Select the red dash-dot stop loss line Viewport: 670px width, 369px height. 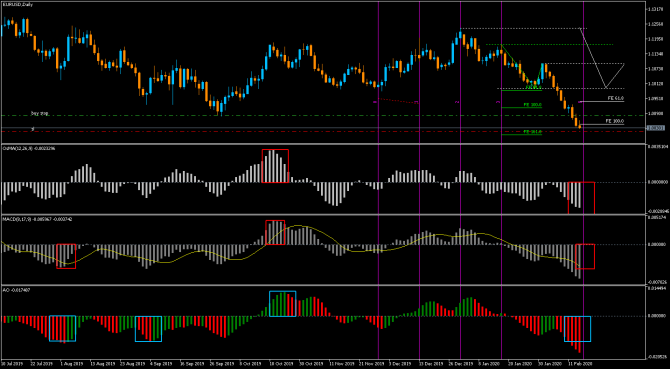click(x=323, y=132)
